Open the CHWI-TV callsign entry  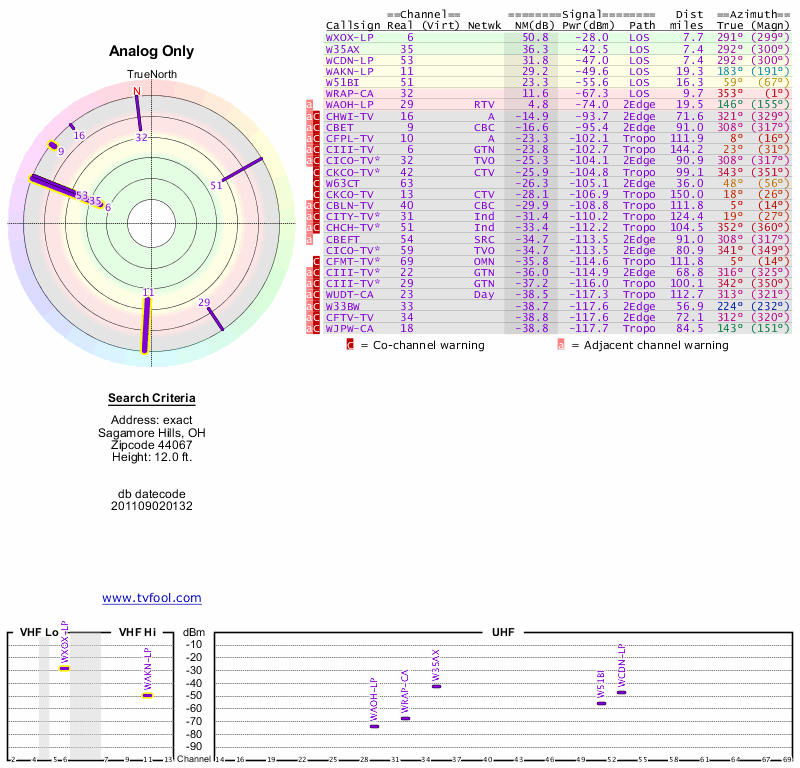pyautogui.click(x=349, y=116)
